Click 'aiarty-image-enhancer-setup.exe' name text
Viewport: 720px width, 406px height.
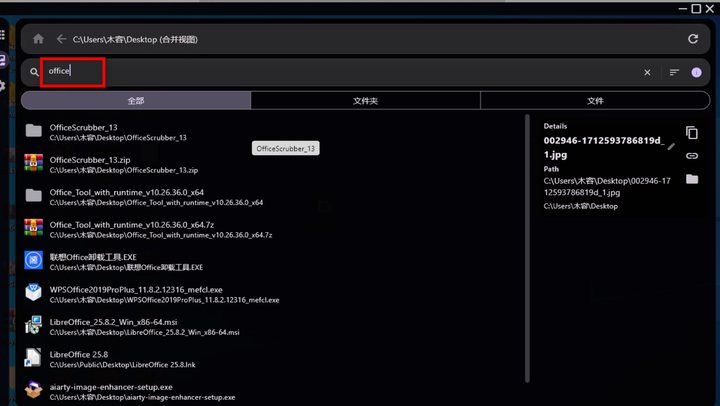click(111, 387)
